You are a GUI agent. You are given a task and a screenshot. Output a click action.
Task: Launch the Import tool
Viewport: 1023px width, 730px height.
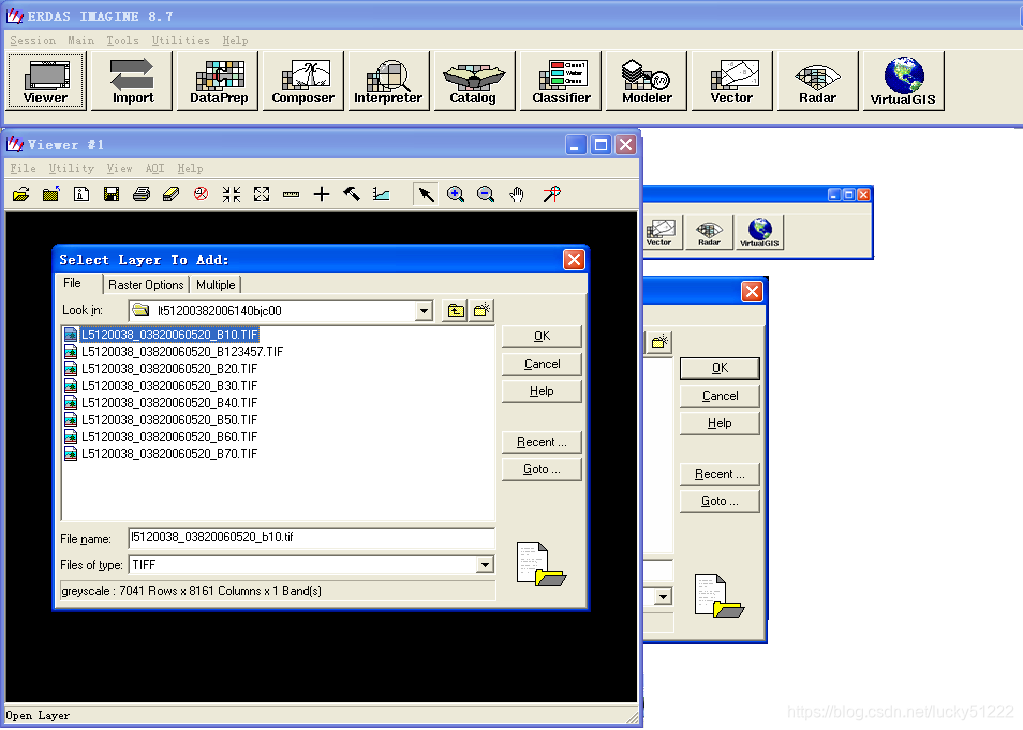tap(132, 82)
